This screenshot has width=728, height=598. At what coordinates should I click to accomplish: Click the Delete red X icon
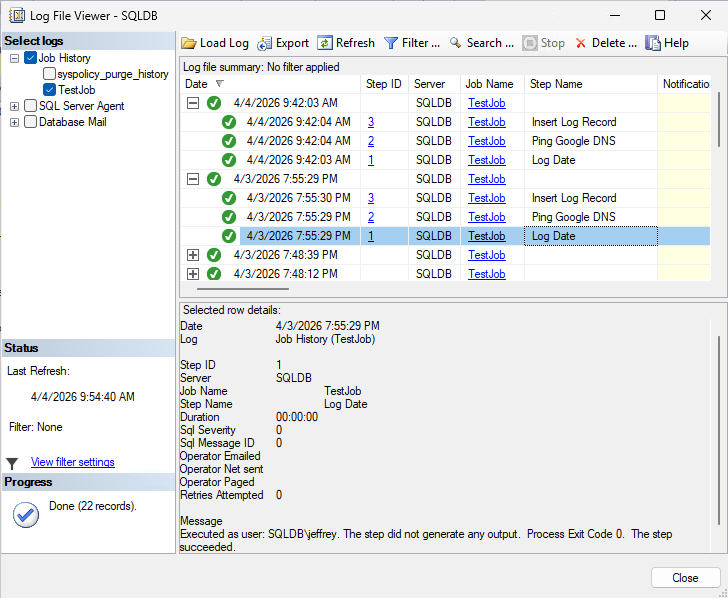[581, 43]
